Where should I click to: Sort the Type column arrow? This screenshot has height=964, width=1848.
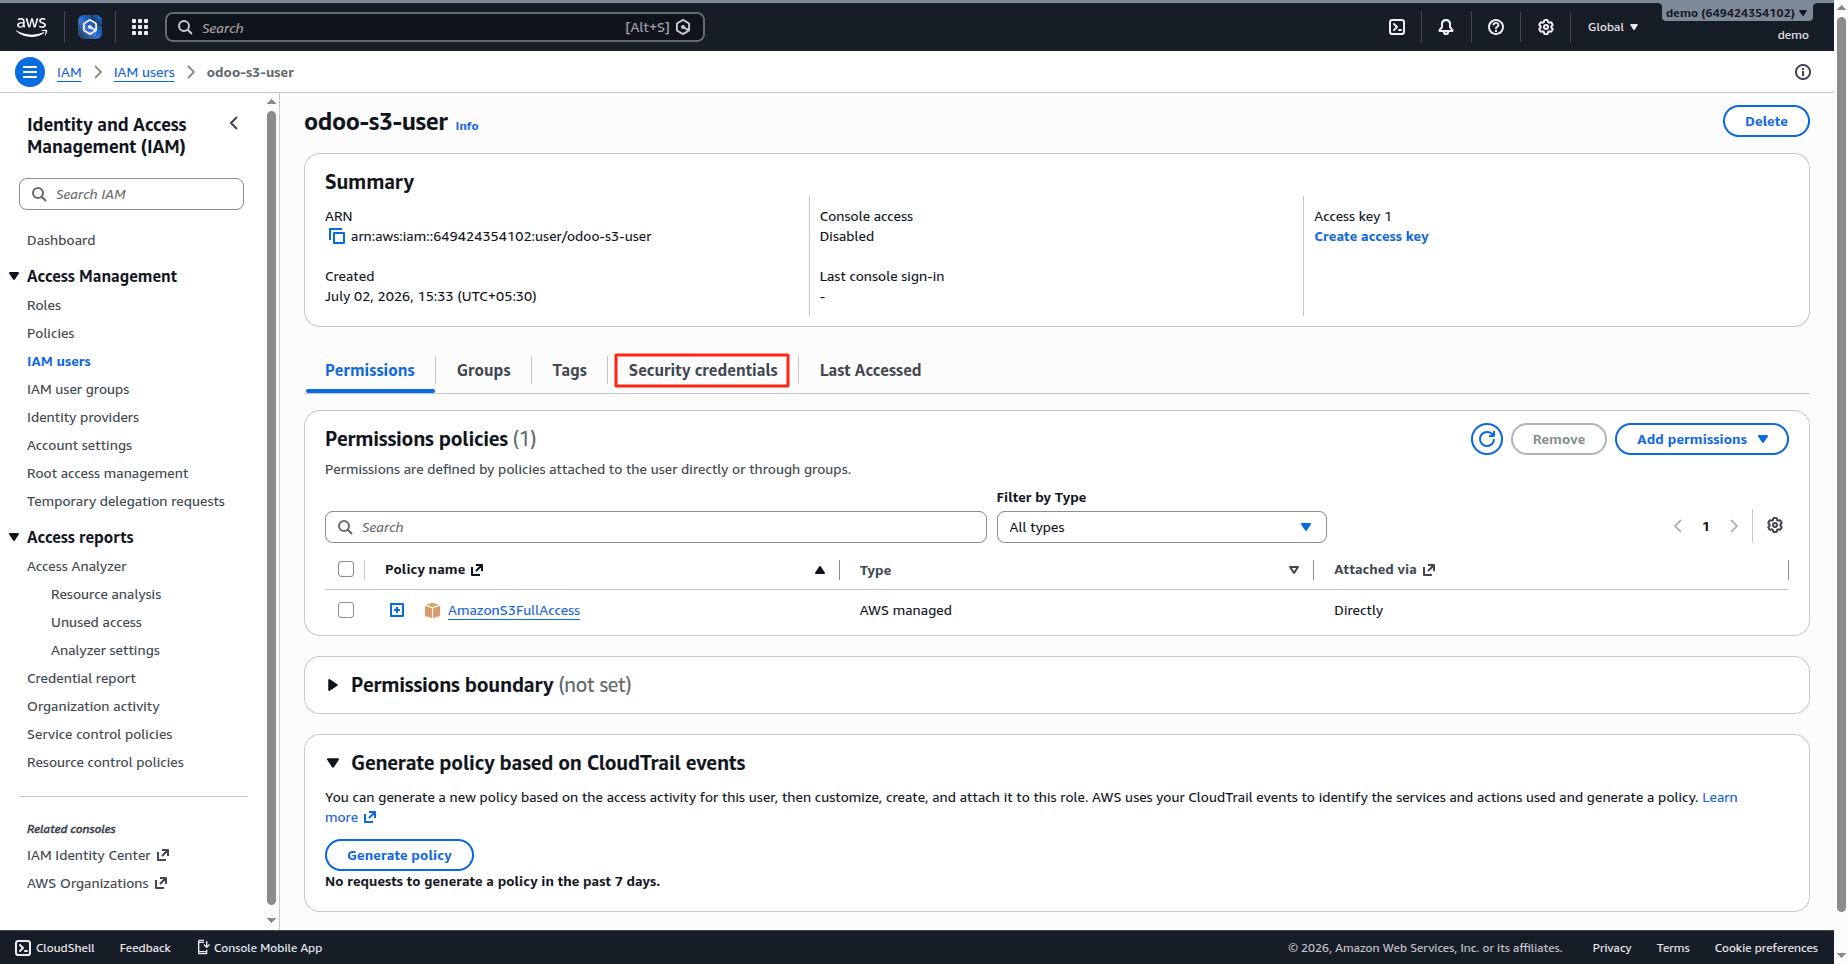1294,570
